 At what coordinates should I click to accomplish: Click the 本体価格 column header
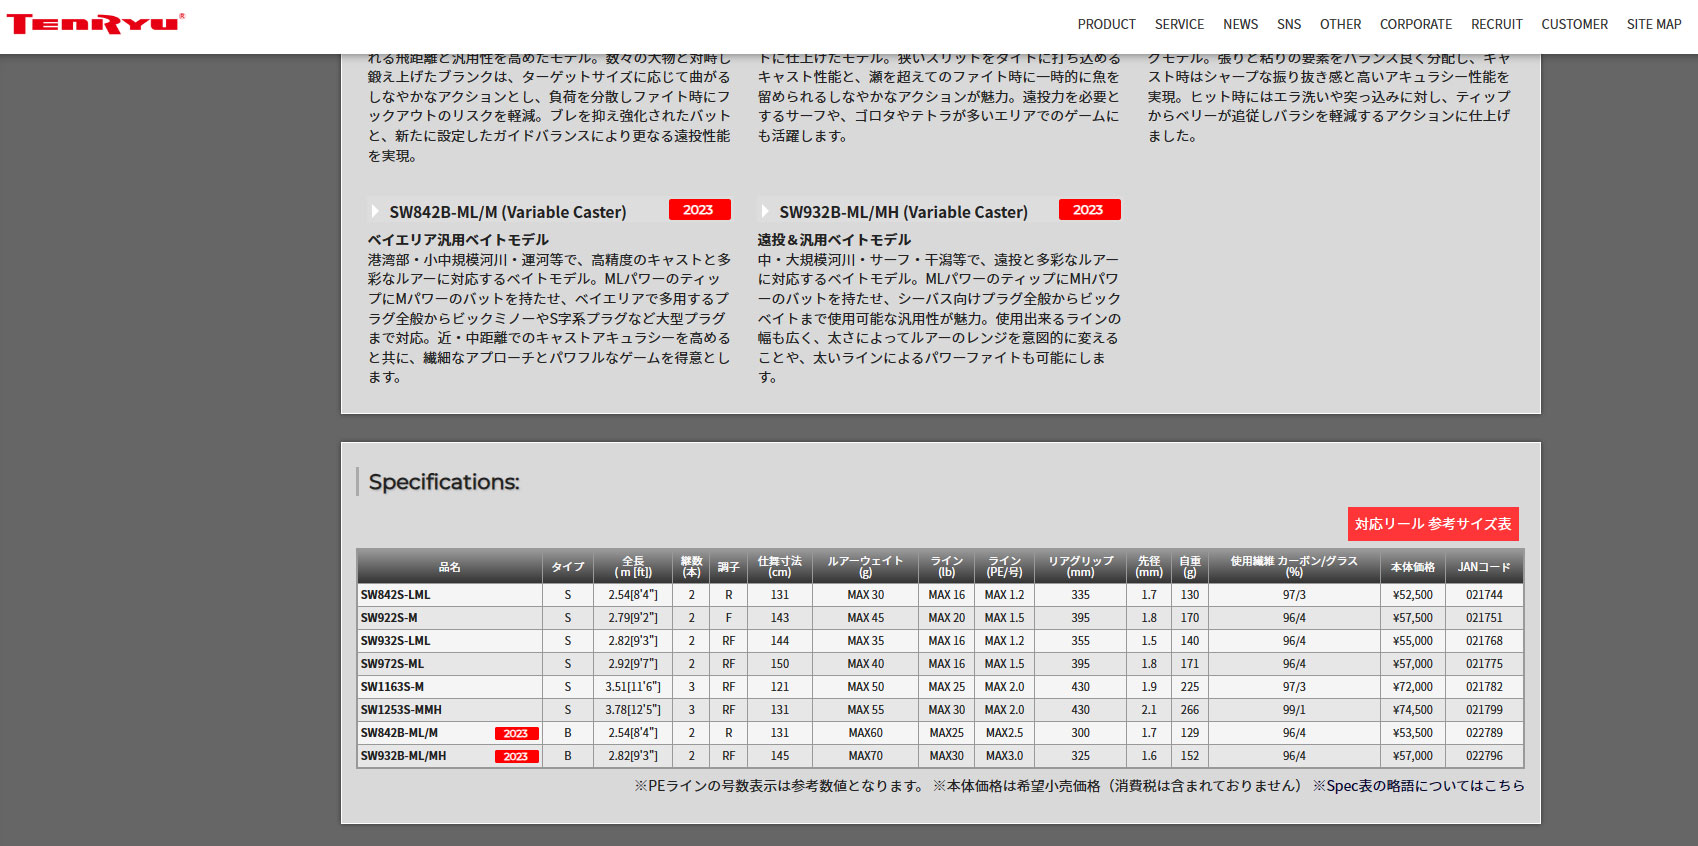tap(1412, 567)
